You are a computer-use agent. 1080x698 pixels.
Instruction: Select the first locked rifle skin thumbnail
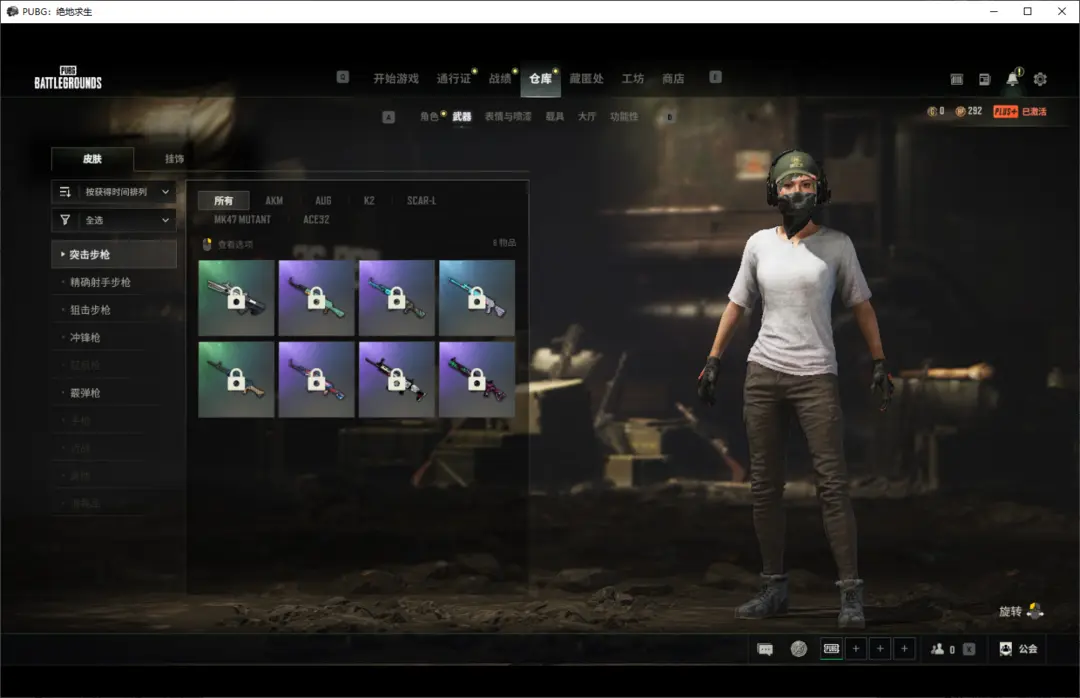pos(236,298)
